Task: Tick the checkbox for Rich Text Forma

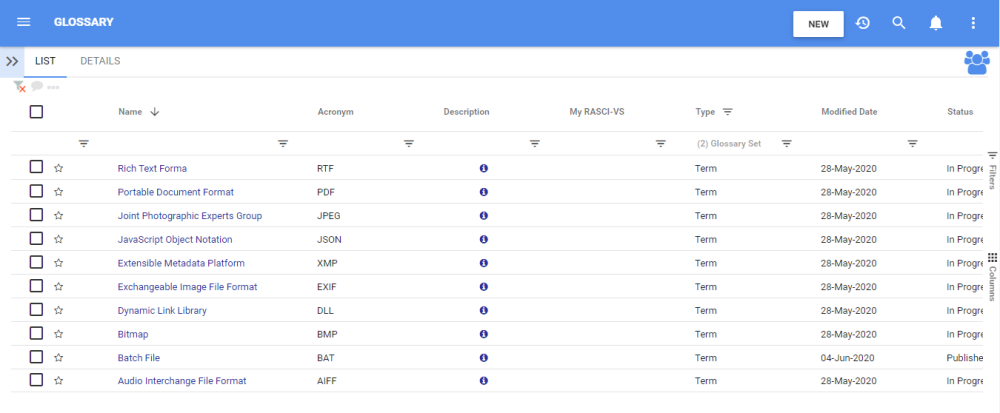Action: coord(36,168)
